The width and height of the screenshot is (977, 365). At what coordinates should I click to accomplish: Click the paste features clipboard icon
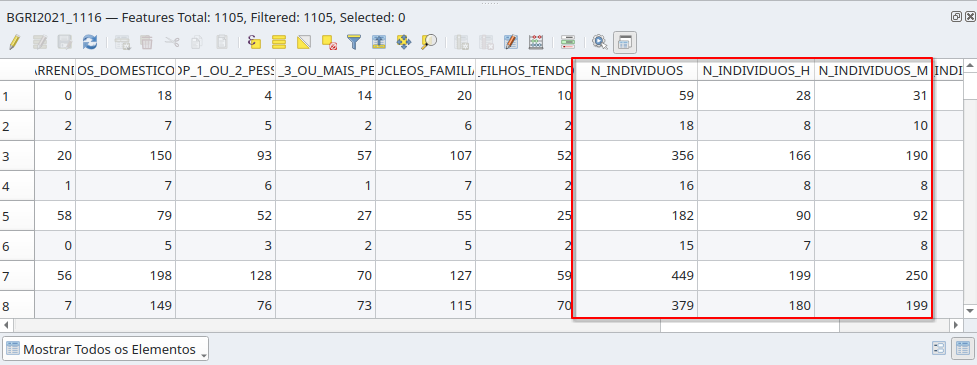(222, 42)
